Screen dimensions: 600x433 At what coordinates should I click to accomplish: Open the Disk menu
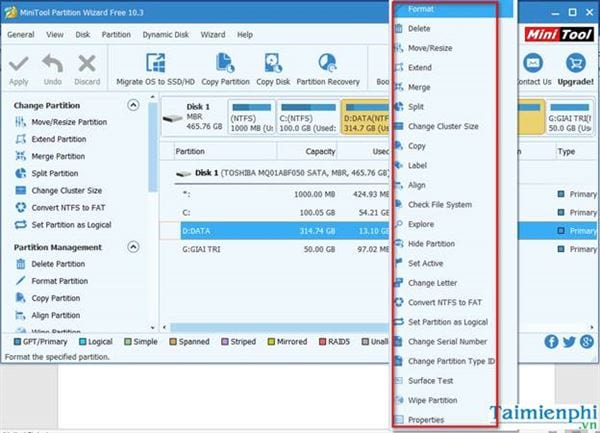[x=83, y=35]
